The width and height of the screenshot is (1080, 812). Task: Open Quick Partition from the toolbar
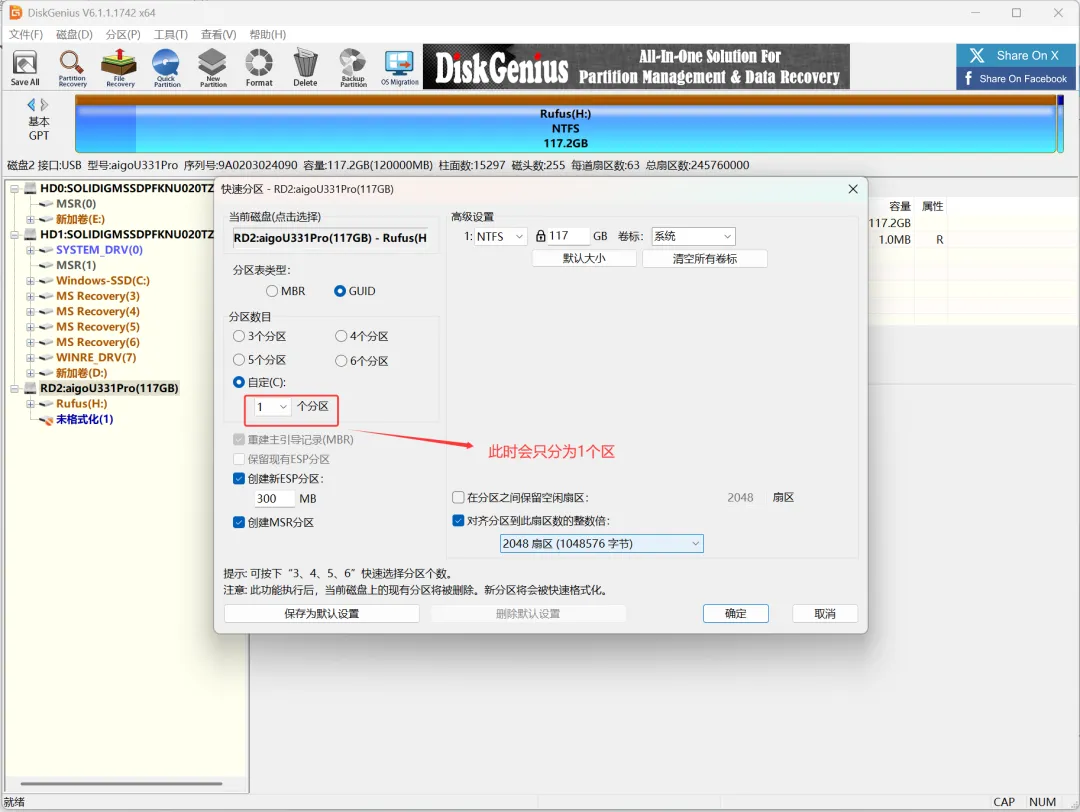pos(167,67)
